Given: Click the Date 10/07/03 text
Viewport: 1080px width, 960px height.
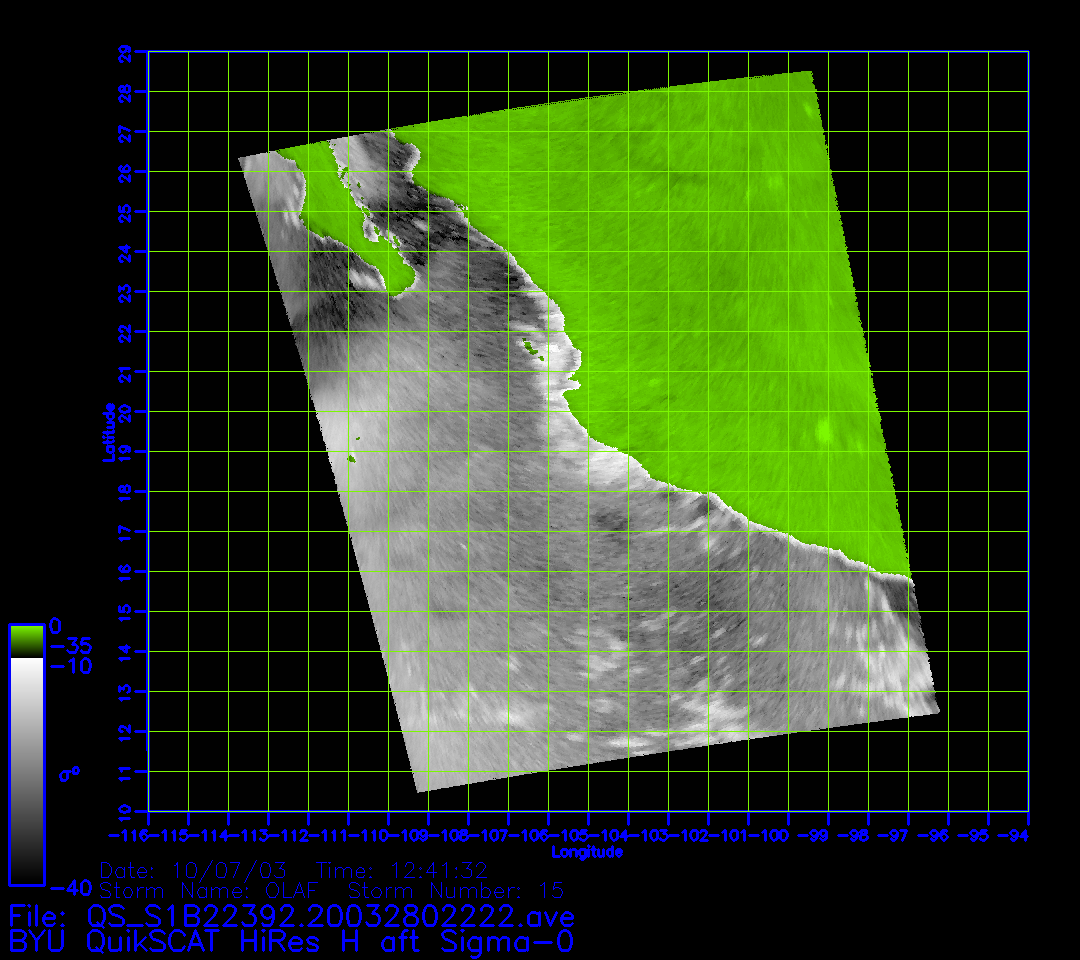Looking at the screenshot, I should coord(193,869).
